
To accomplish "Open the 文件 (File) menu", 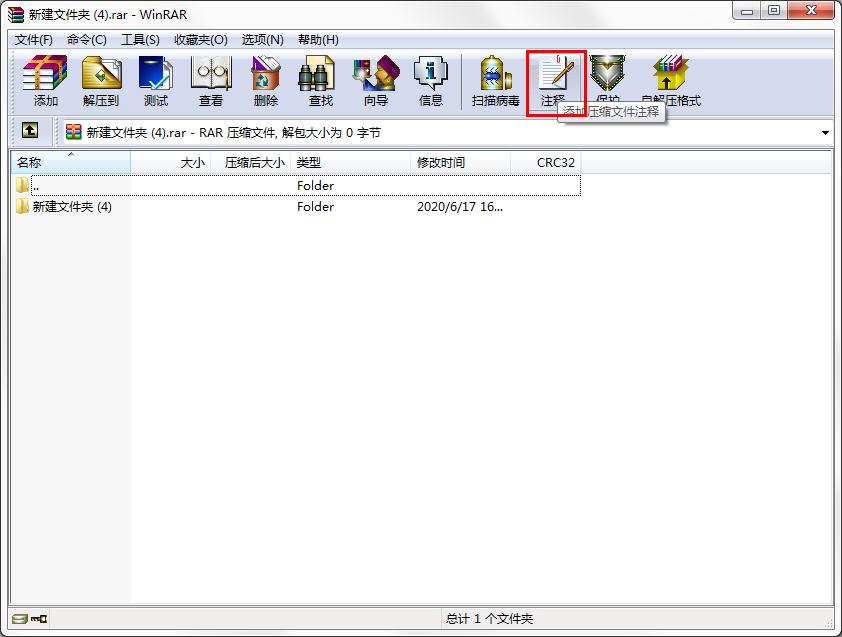I will pos(32,38).
